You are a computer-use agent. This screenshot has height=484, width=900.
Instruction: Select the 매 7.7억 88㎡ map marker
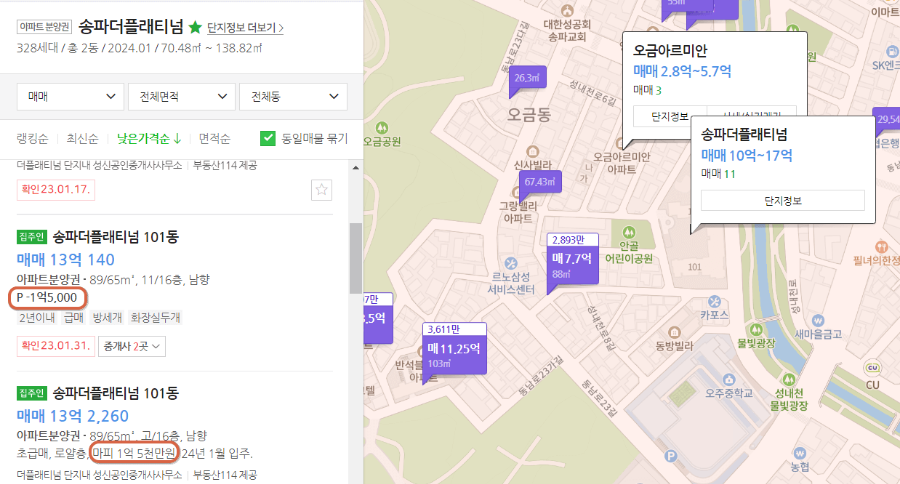(572, 259)
